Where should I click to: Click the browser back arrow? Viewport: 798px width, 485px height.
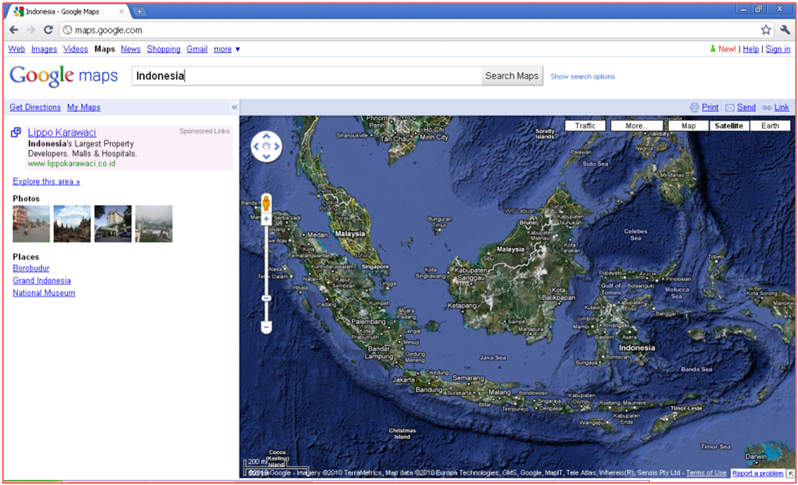click(x=14, y=30)
